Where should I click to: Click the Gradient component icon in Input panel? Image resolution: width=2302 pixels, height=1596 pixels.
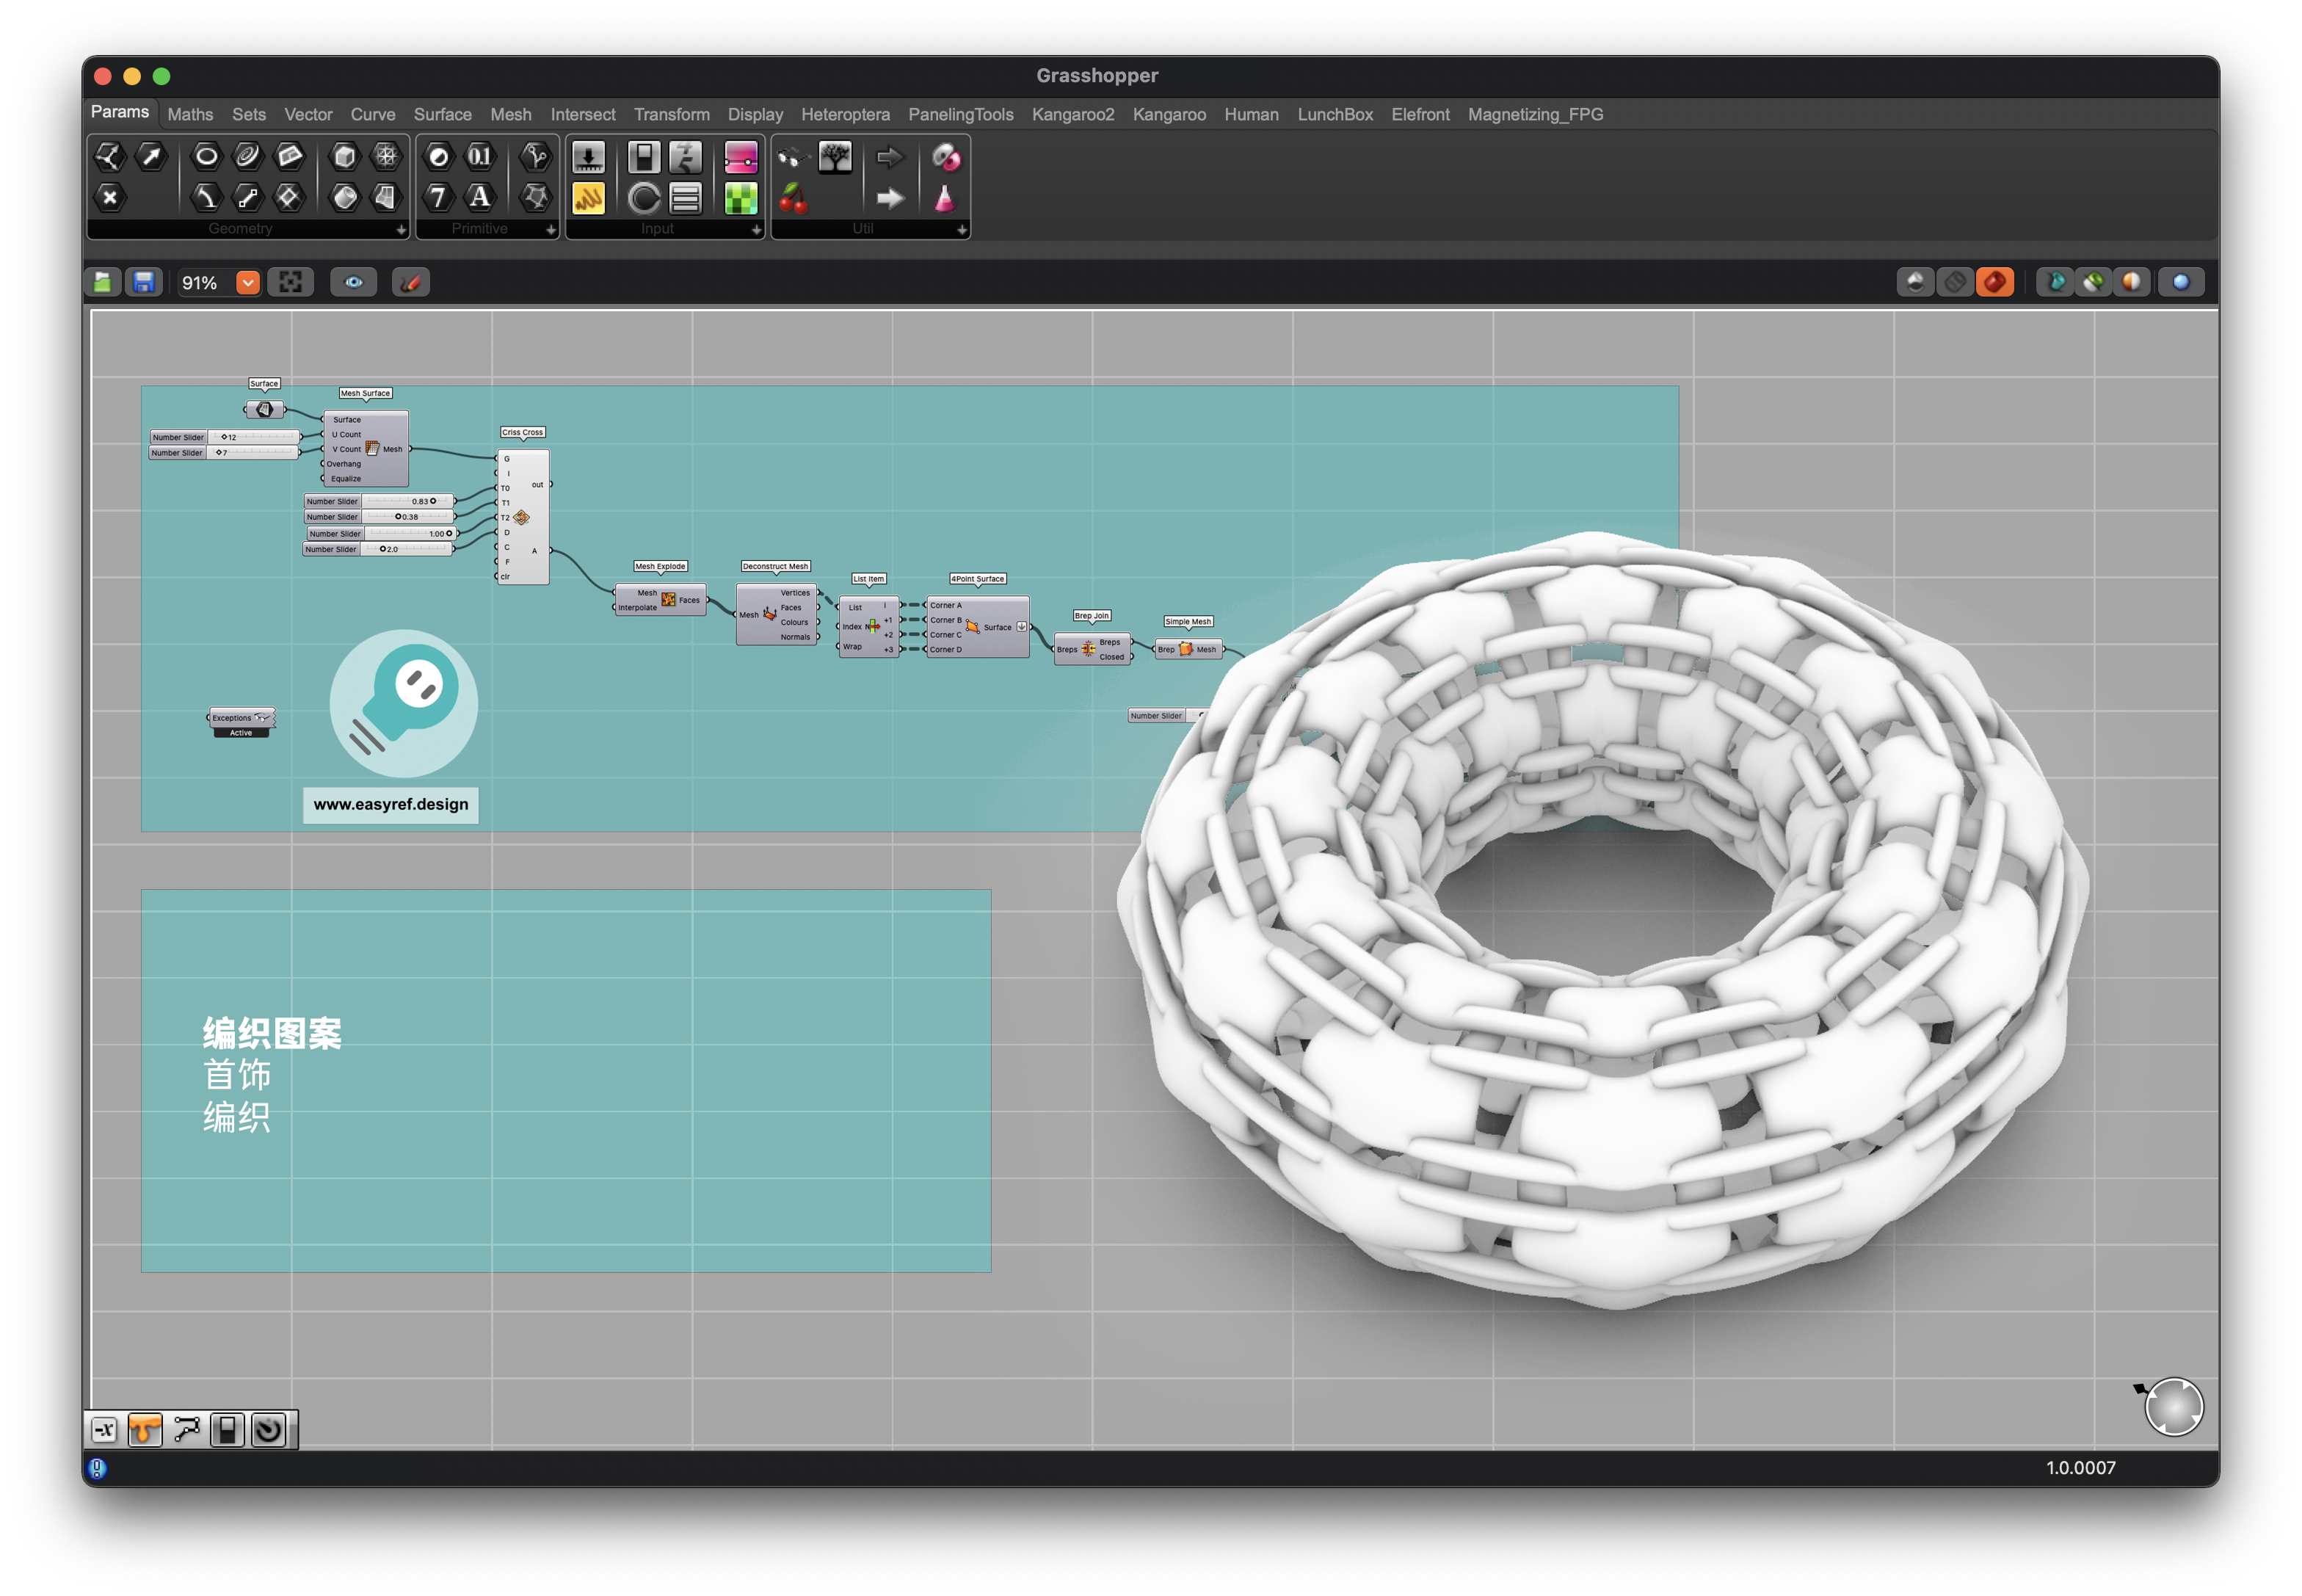[x=740, y=157]
